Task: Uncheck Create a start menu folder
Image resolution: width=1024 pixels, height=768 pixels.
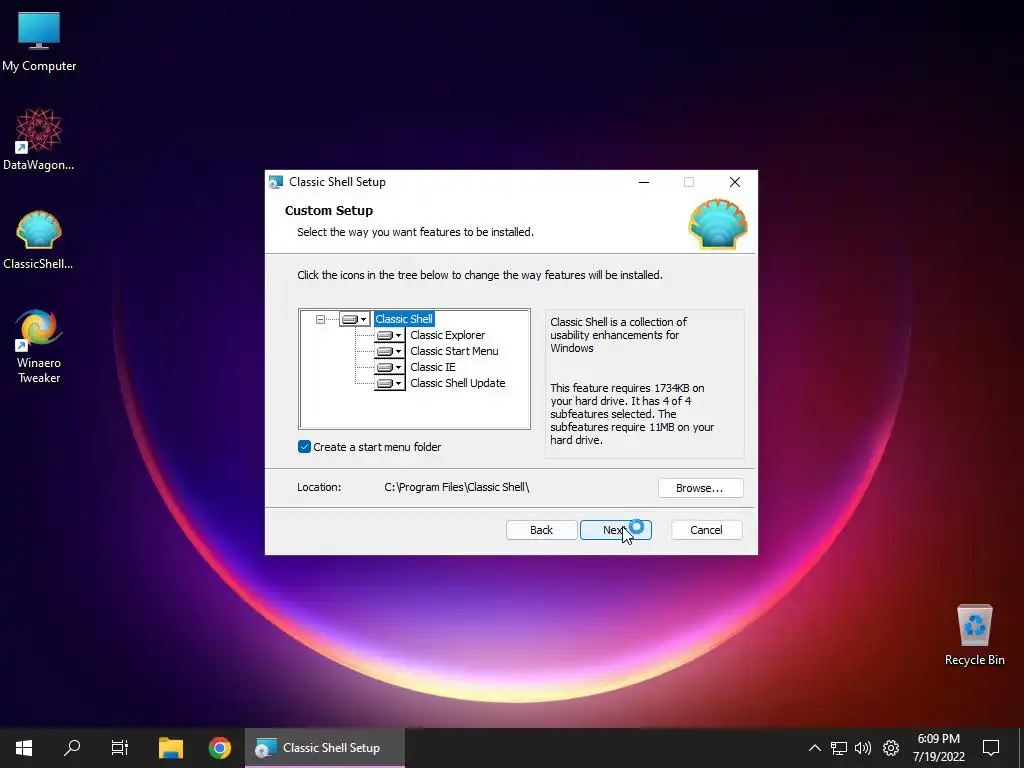Action: point(304,447)
